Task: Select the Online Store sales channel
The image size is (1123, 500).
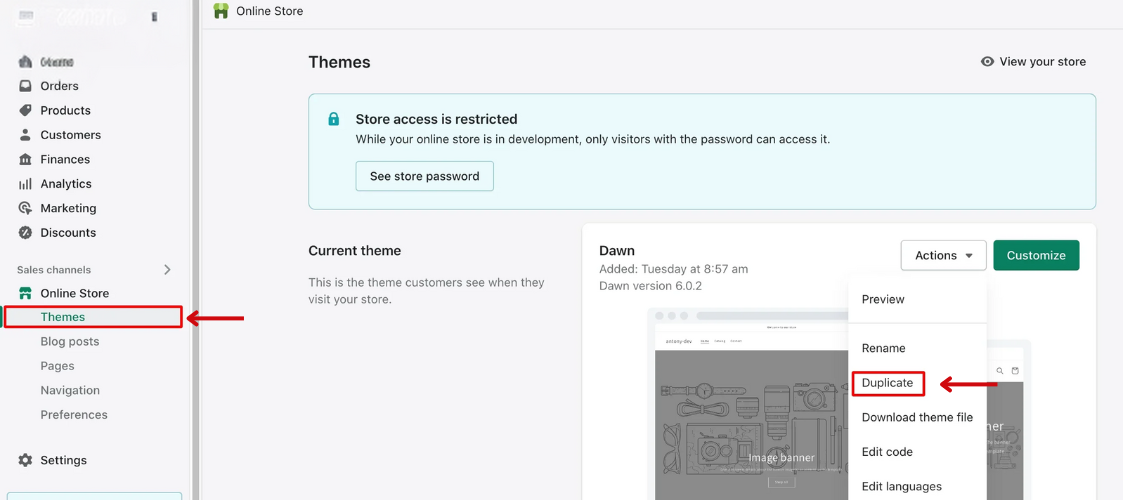Action: pos(74,293)
